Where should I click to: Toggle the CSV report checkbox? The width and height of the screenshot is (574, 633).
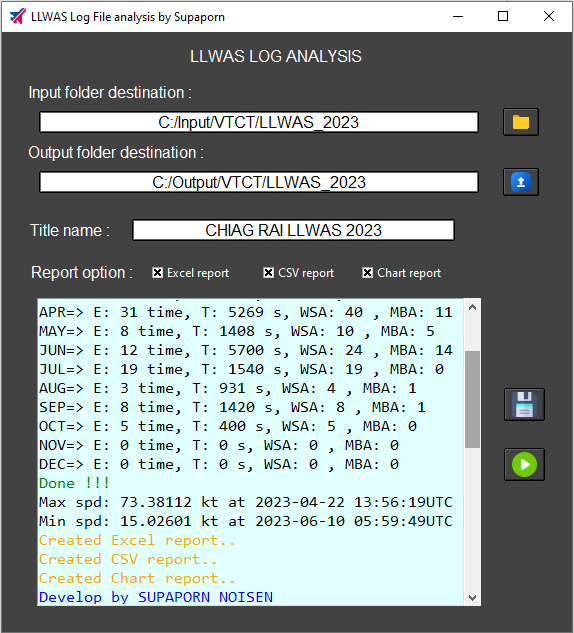click(268, 273)
